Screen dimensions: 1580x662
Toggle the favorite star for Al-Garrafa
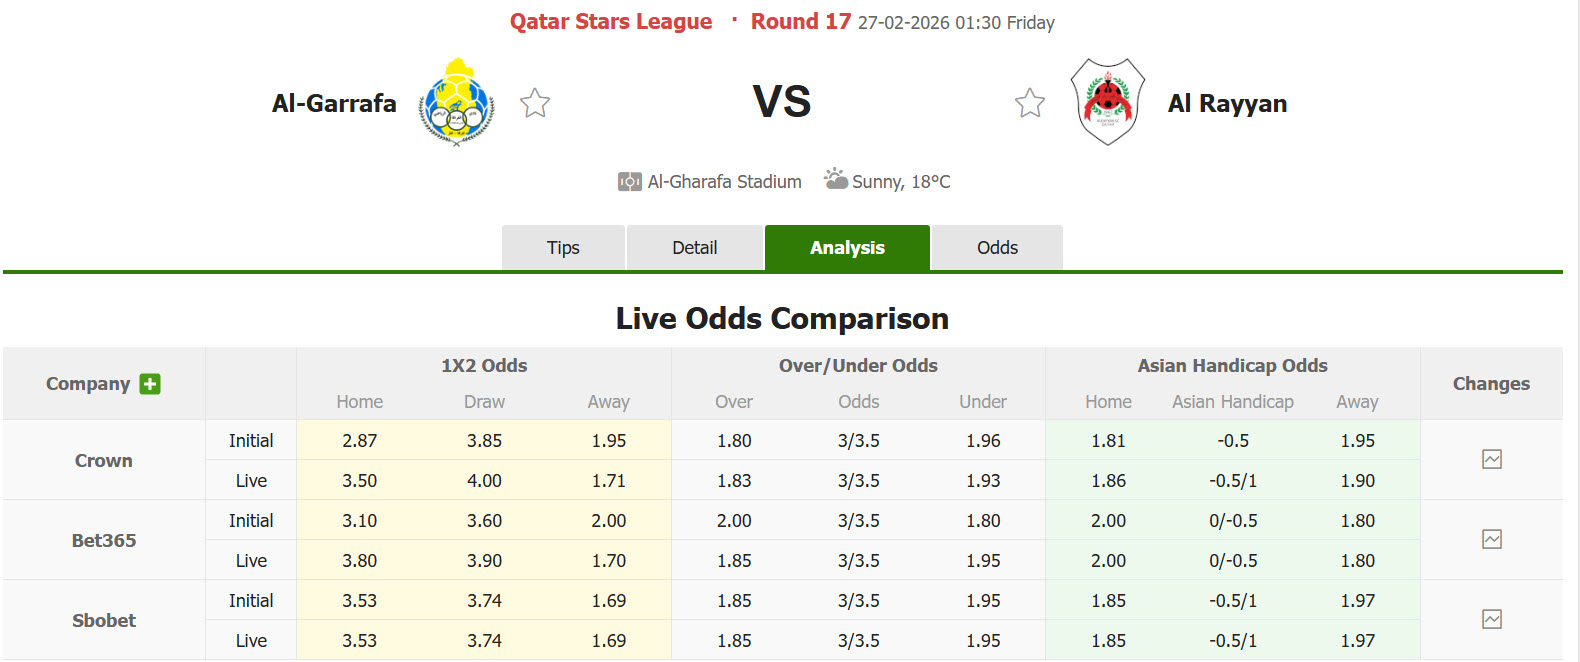coord(535,102)
